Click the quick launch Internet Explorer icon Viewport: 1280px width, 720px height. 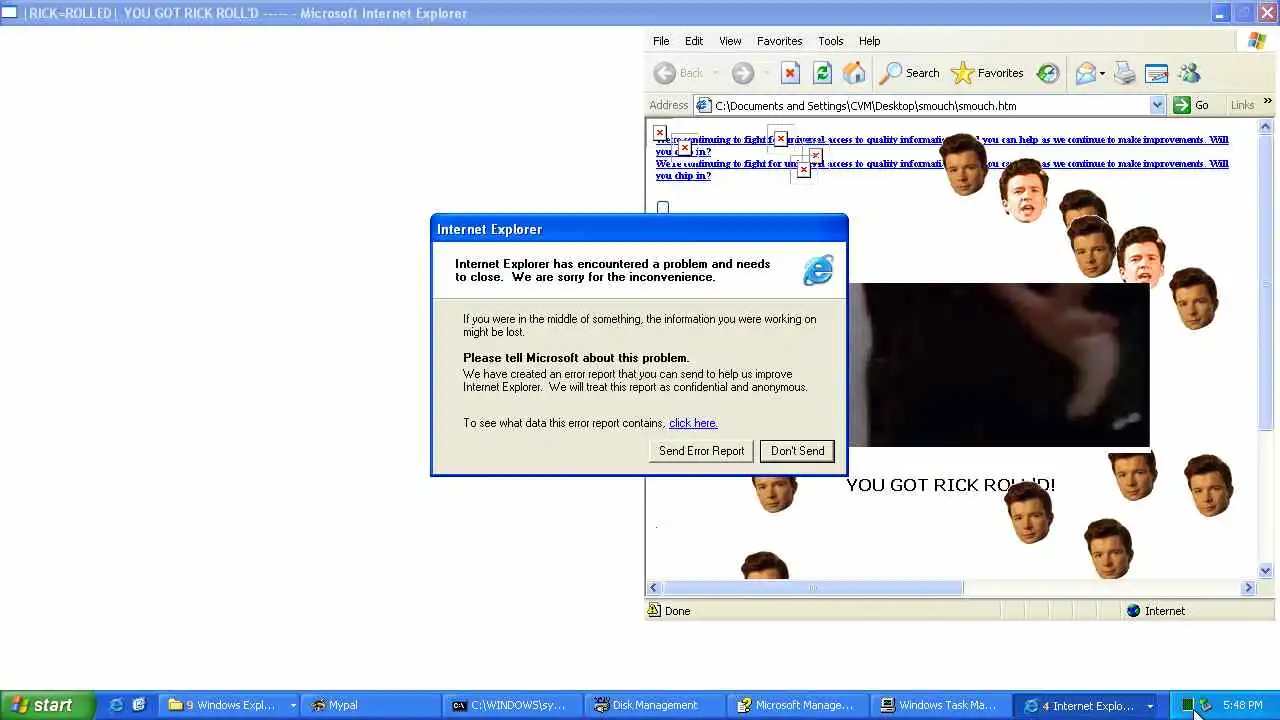pyautogui.click(x=116, y=705)
